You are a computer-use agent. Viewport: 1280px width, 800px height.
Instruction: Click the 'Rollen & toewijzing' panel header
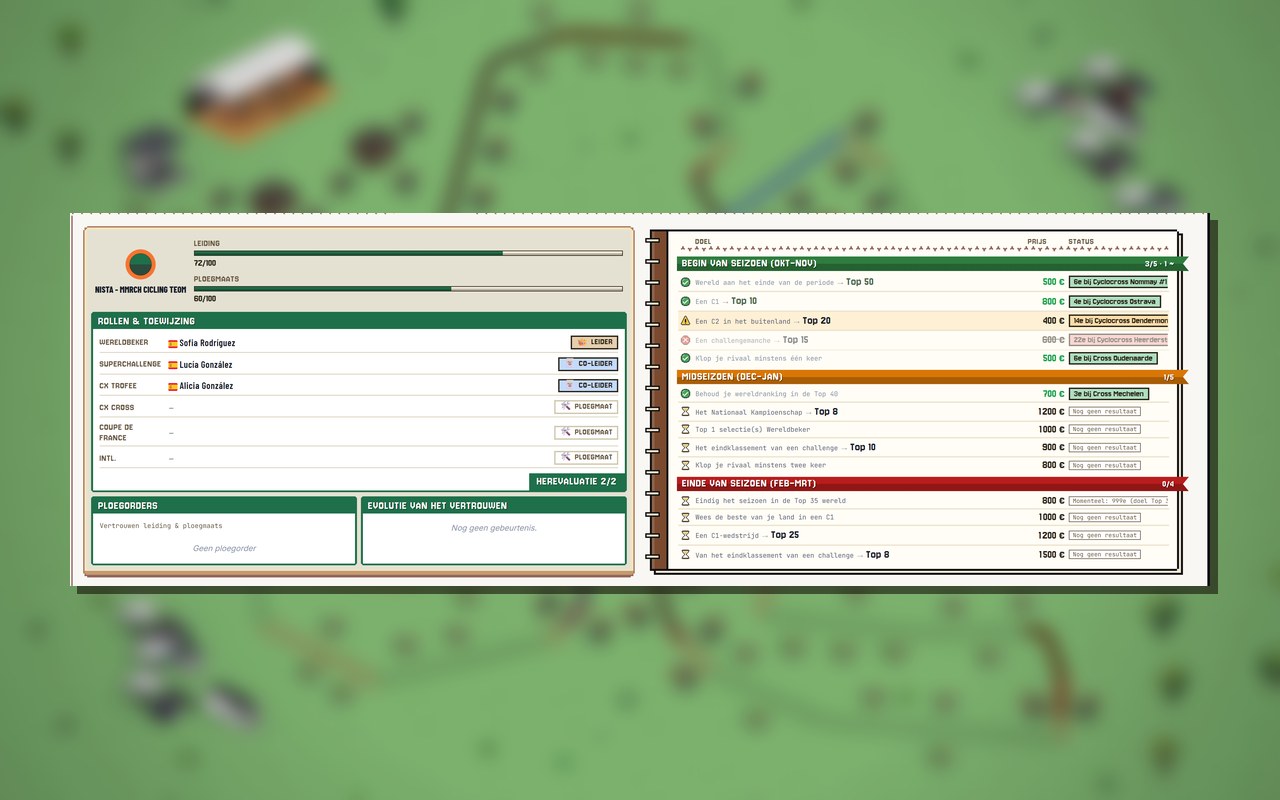tap(359, 321)
